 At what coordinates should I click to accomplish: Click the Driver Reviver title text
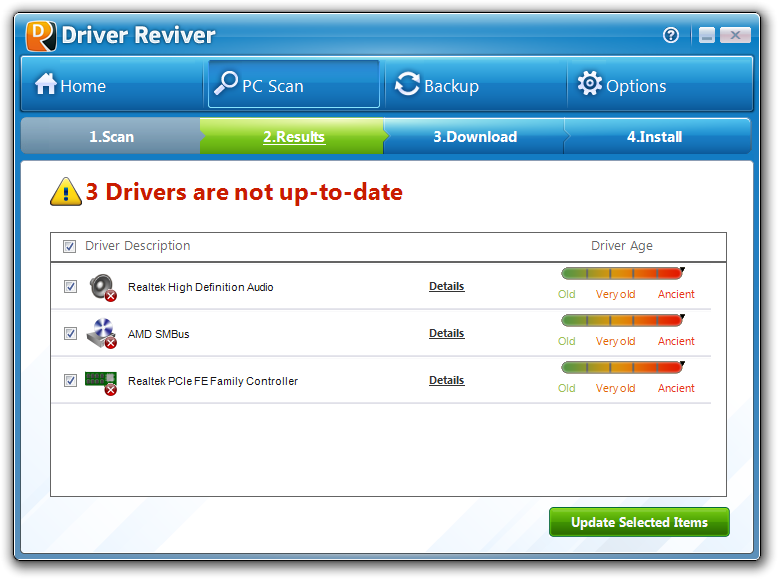click(x=138, y=35)
